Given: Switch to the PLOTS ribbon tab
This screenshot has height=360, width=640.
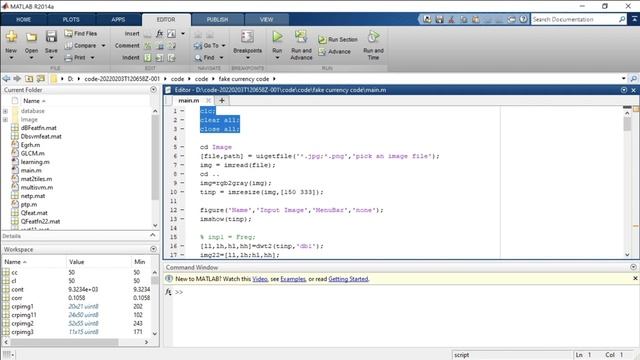Looking at the screenshot, I should 71,19.
